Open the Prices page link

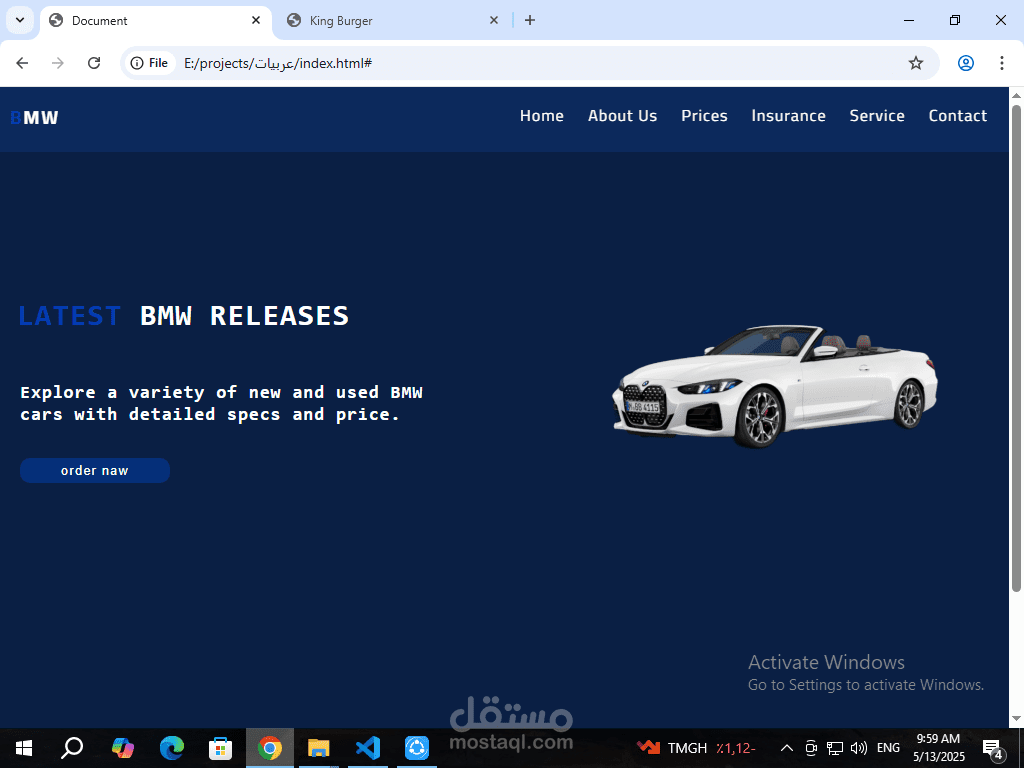click(704, 116)
